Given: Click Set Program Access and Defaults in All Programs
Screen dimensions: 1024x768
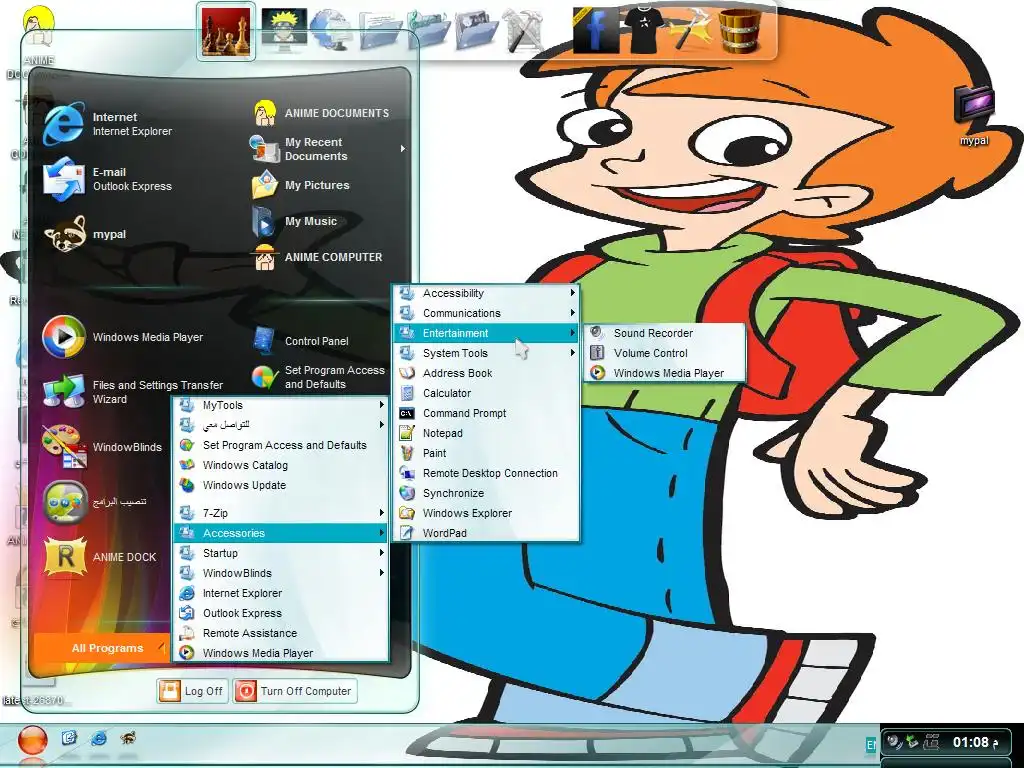Looking at the screenshot, I should pyautogui.click(x=281, y=445).
